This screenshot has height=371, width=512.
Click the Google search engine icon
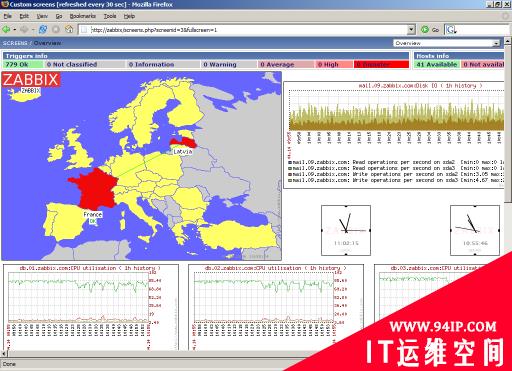tap(451, 30)
